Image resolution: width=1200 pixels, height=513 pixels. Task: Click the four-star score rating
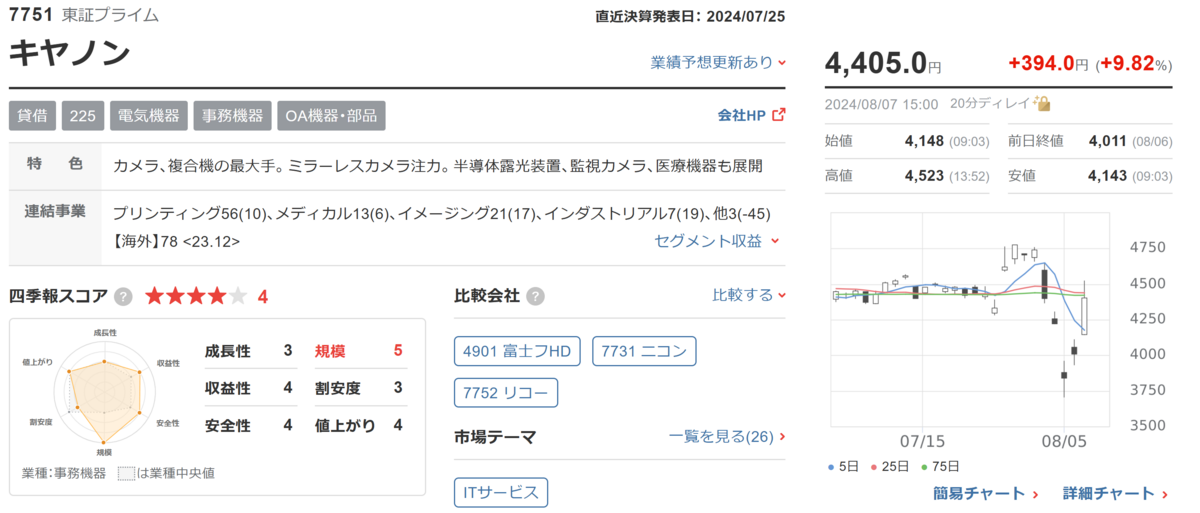(196, 296)
